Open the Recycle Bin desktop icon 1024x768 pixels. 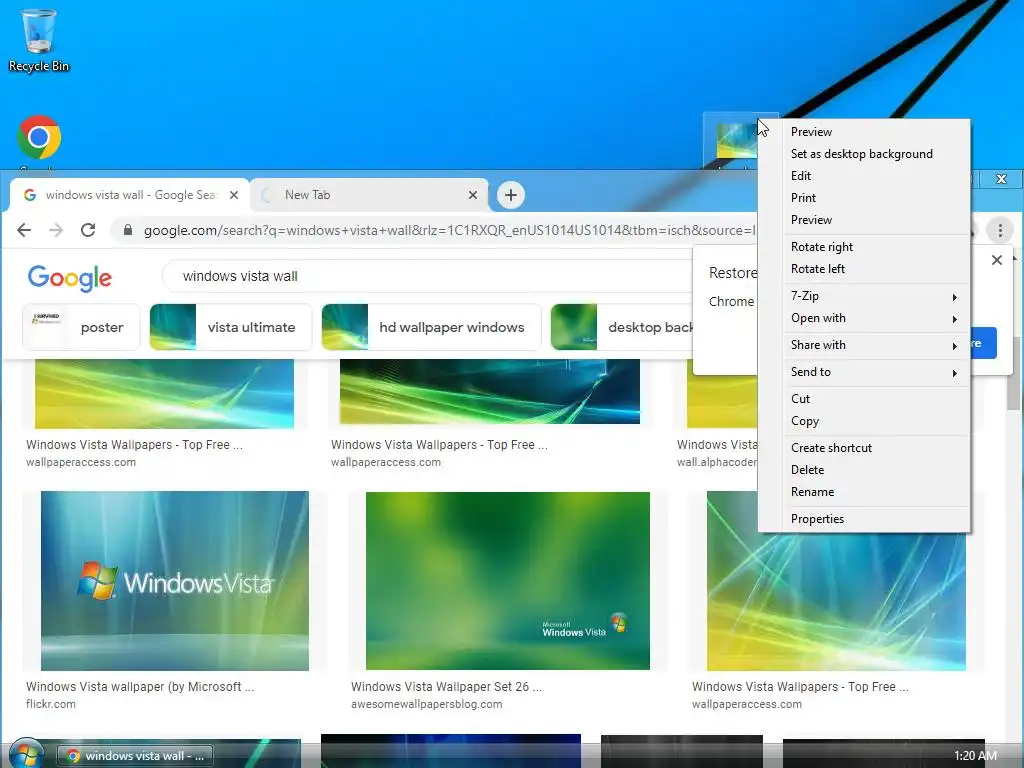[38, 39]
